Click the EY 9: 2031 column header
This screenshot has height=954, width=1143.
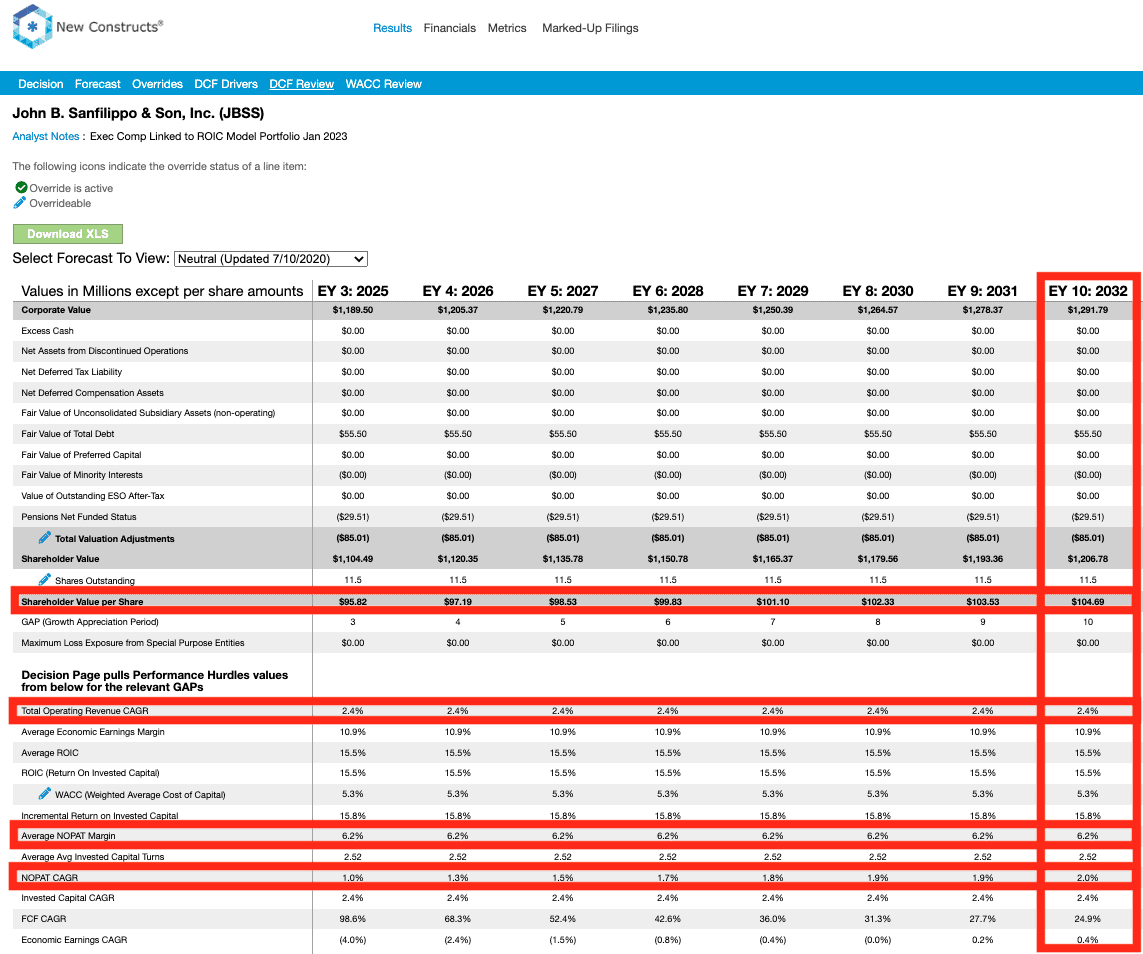983,291
